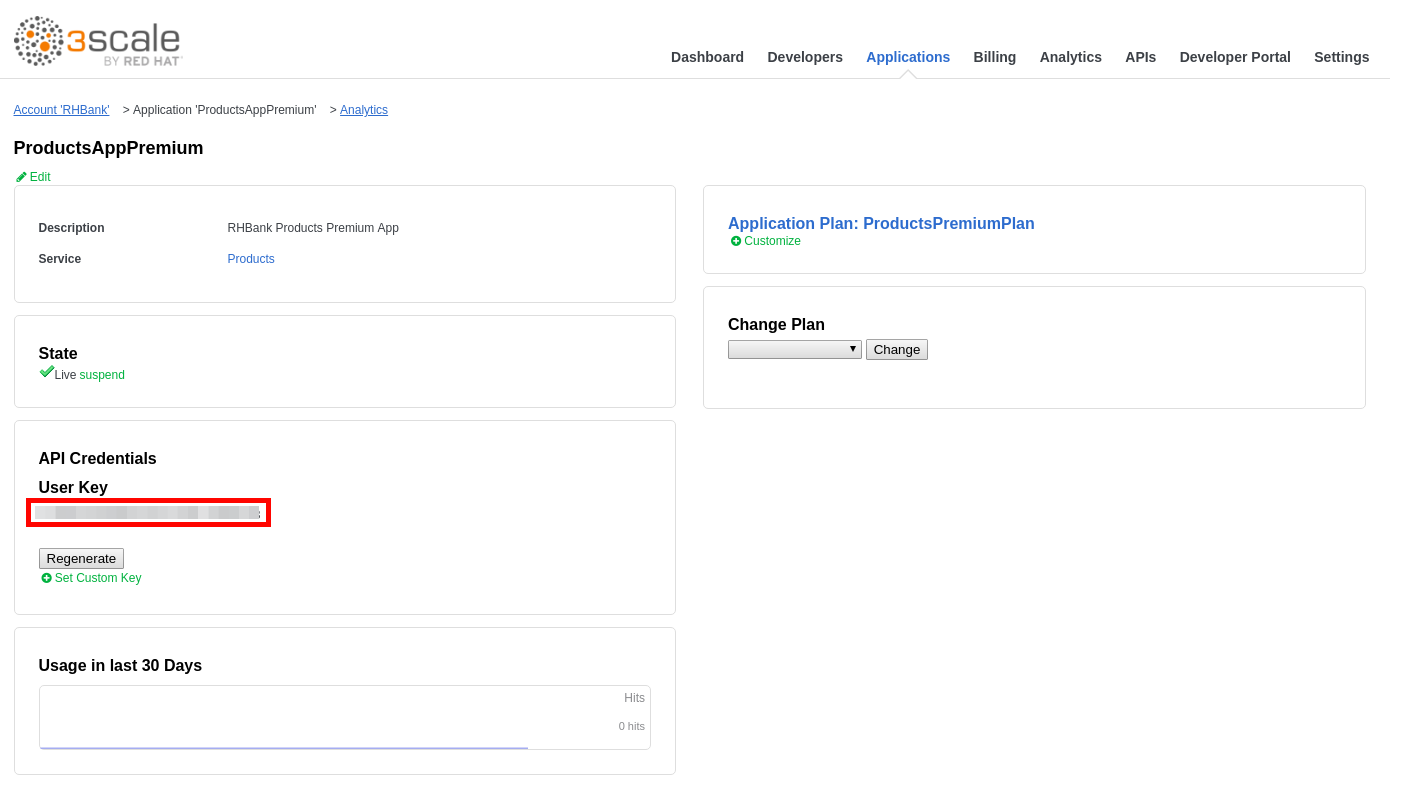
Task: Click the green plus Customize icon
Action: point(736,241)
